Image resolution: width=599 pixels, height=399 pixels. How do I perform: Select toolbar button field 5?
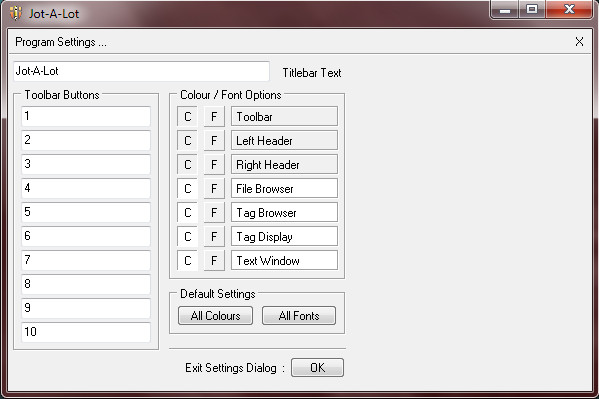(x=86, y=212)
